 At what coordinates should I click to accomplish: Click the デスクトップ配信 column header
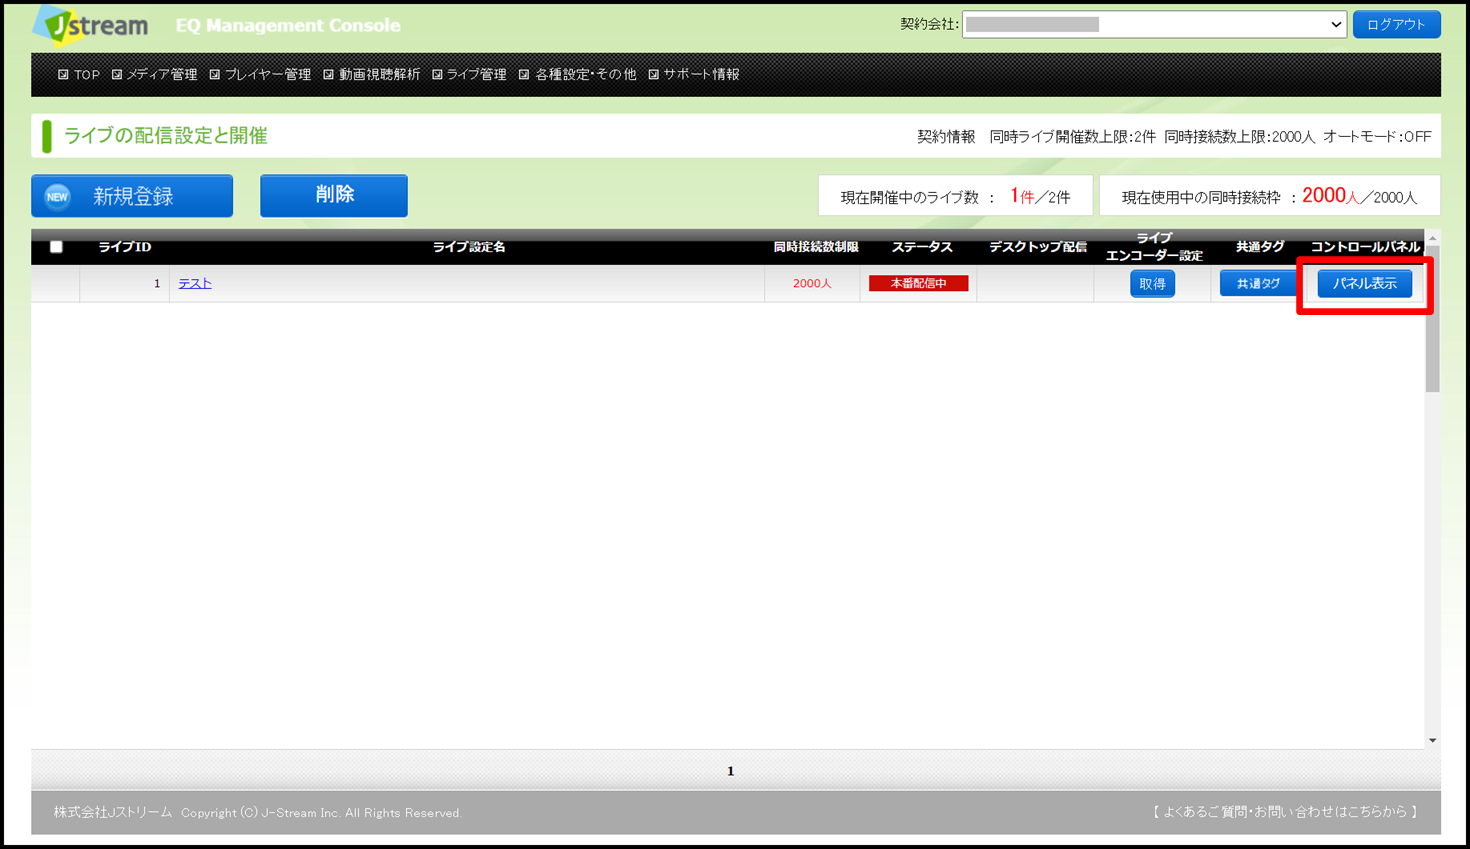(x=1038, y=247)
